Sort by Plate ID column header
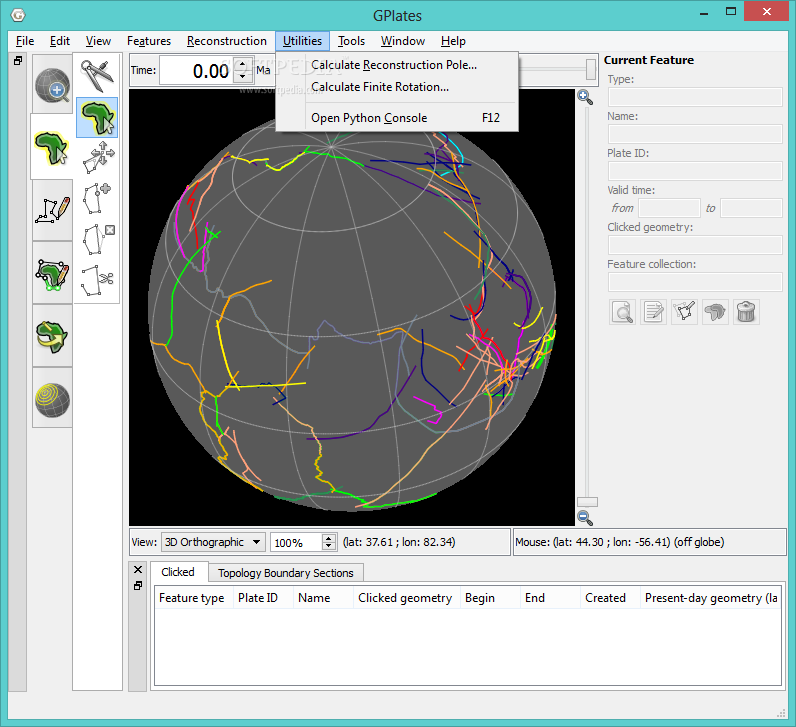796x727 pixels. pos(263,598)
